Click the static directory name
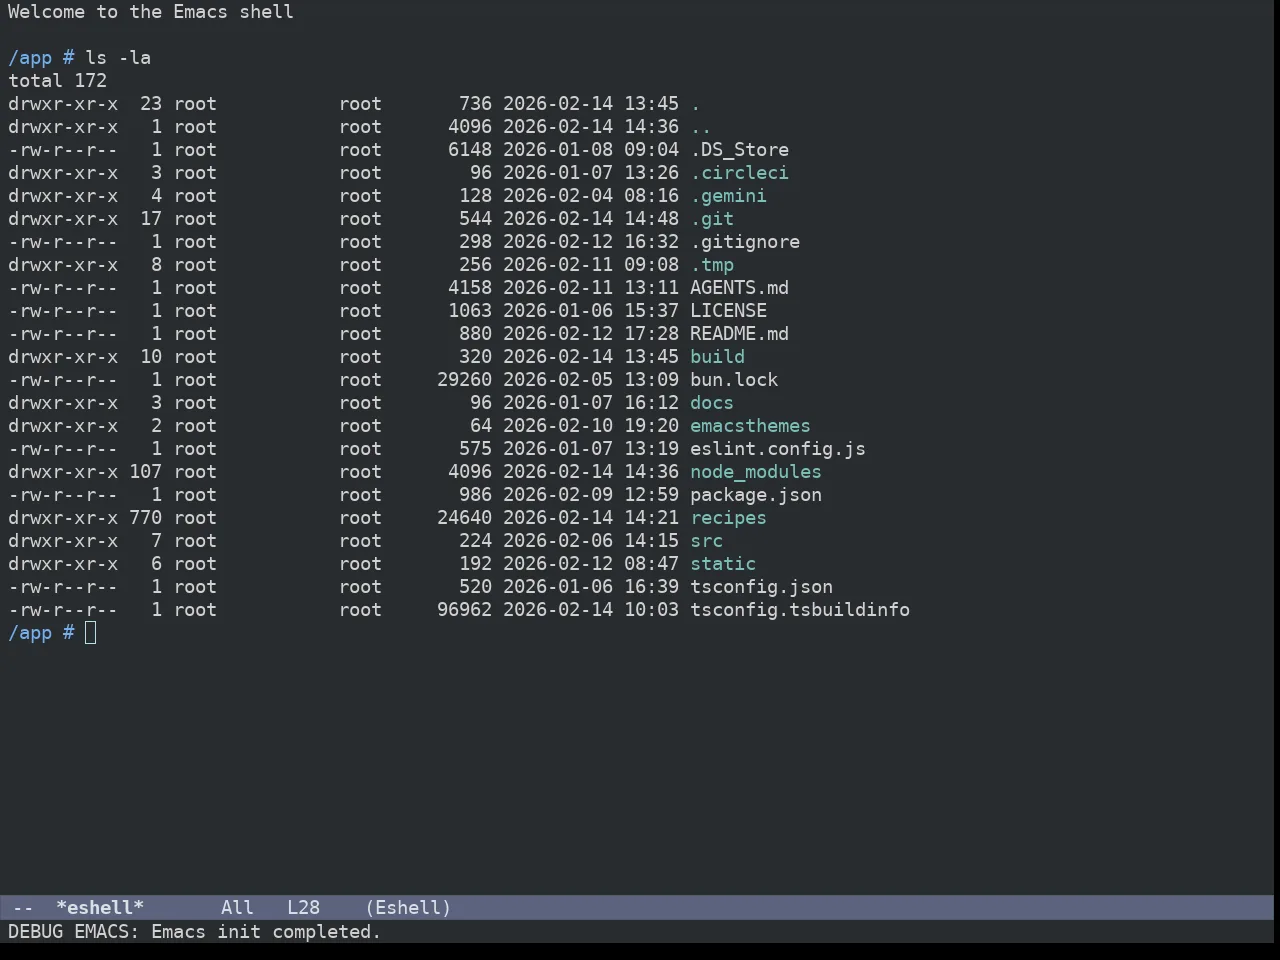Screen dimensions: 1280x960 point(723,564)
